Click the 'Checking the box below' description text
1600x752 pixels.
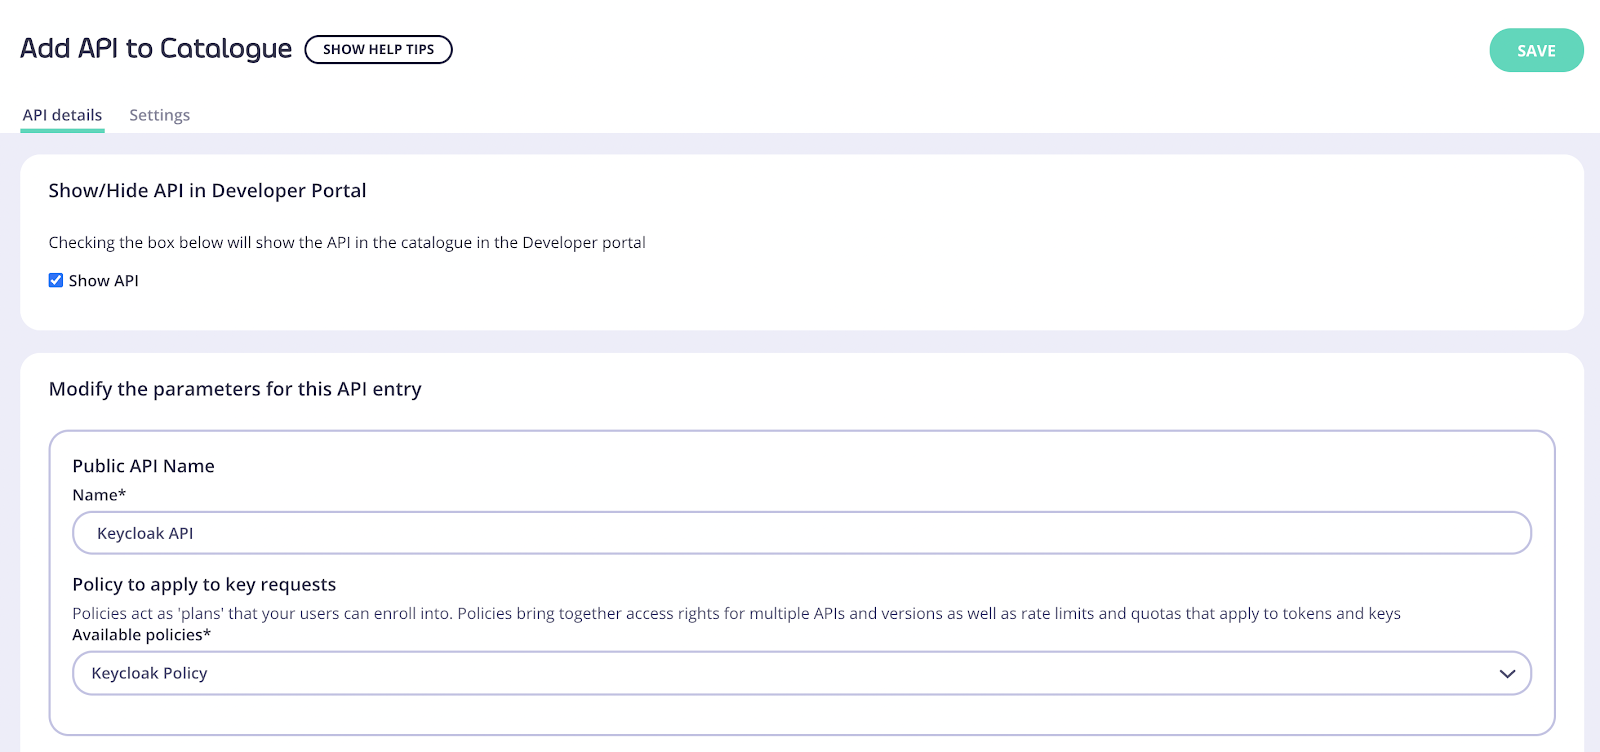(347, 242)
